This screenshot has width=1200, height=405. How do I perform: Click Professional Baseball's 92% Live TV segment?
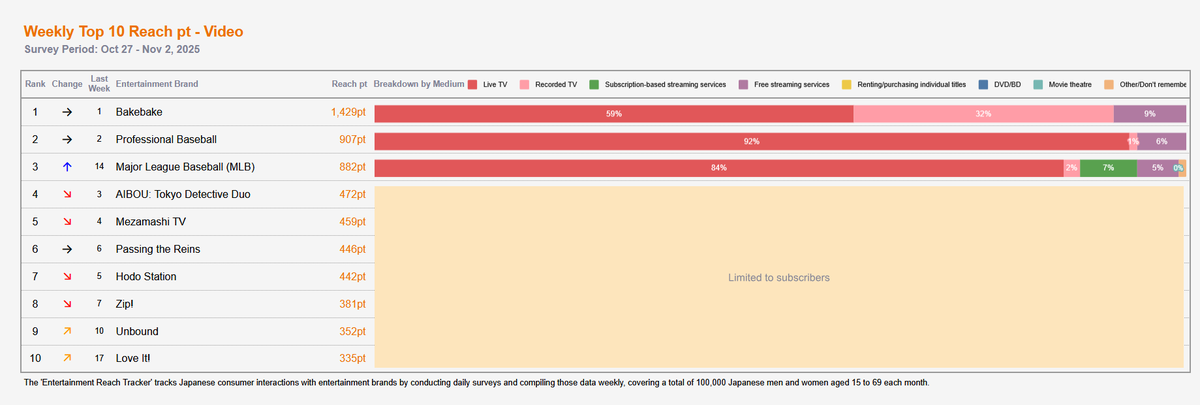pyautogui.click(x=752, y=141)
